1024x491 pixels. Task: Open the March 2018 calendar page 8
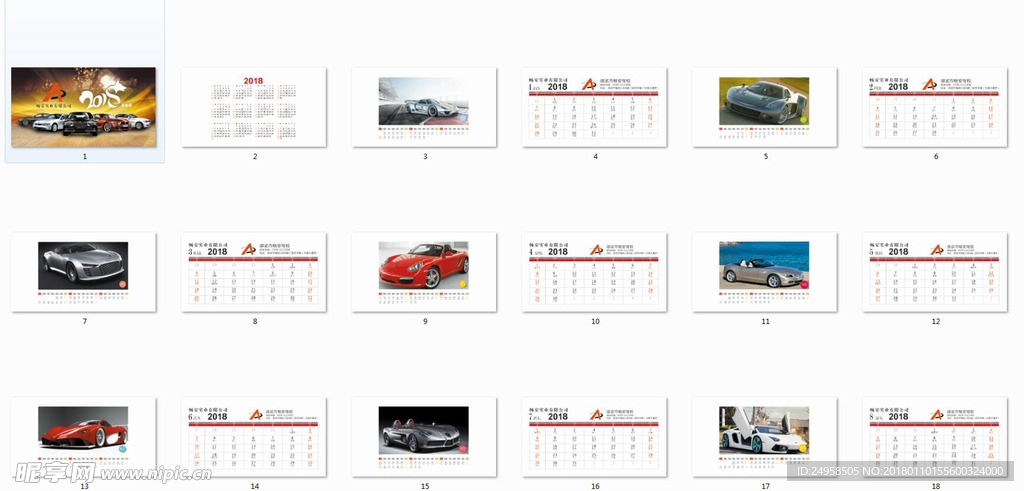pos(254,272)
